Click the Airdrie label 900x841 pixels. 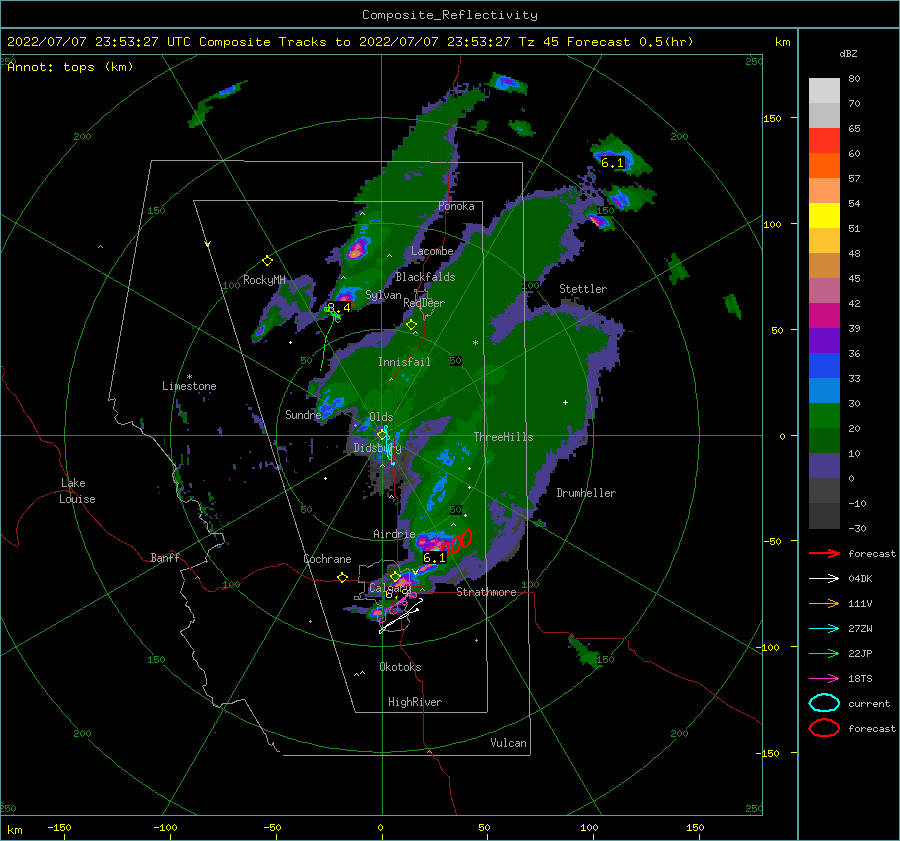[x=394, y=534]
